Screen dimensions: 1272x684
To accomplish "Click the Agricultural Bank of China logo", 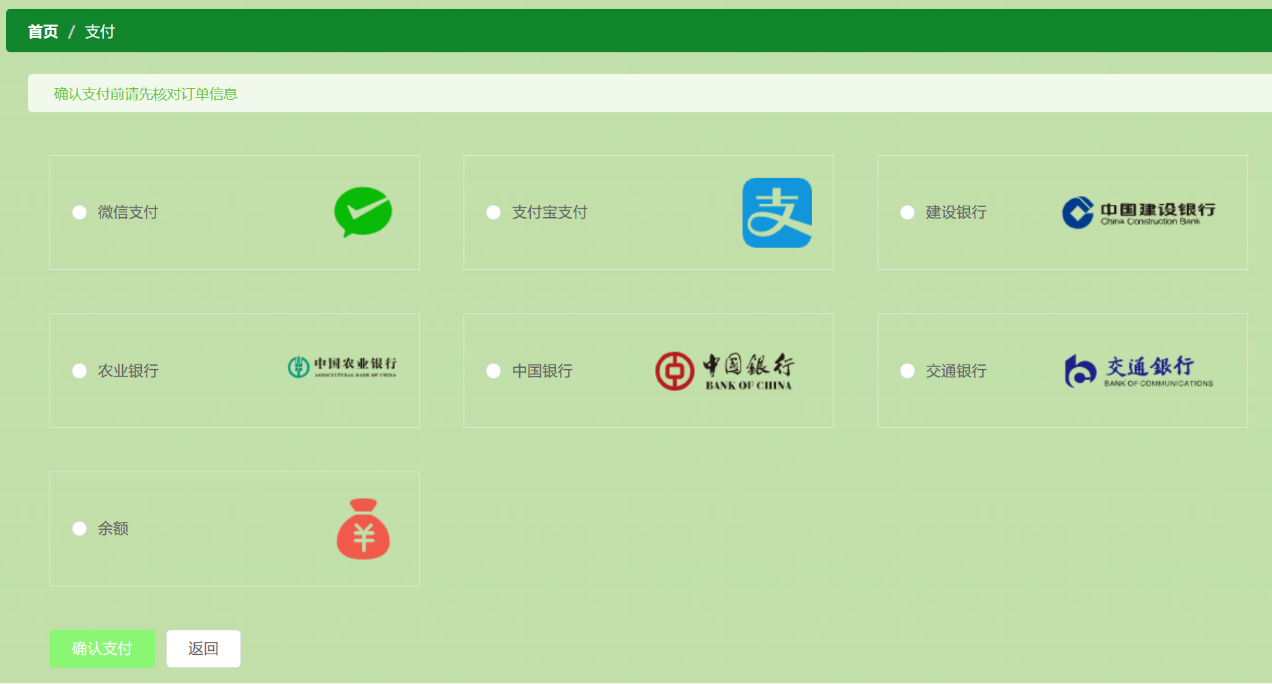I will (x=342, y=368).
